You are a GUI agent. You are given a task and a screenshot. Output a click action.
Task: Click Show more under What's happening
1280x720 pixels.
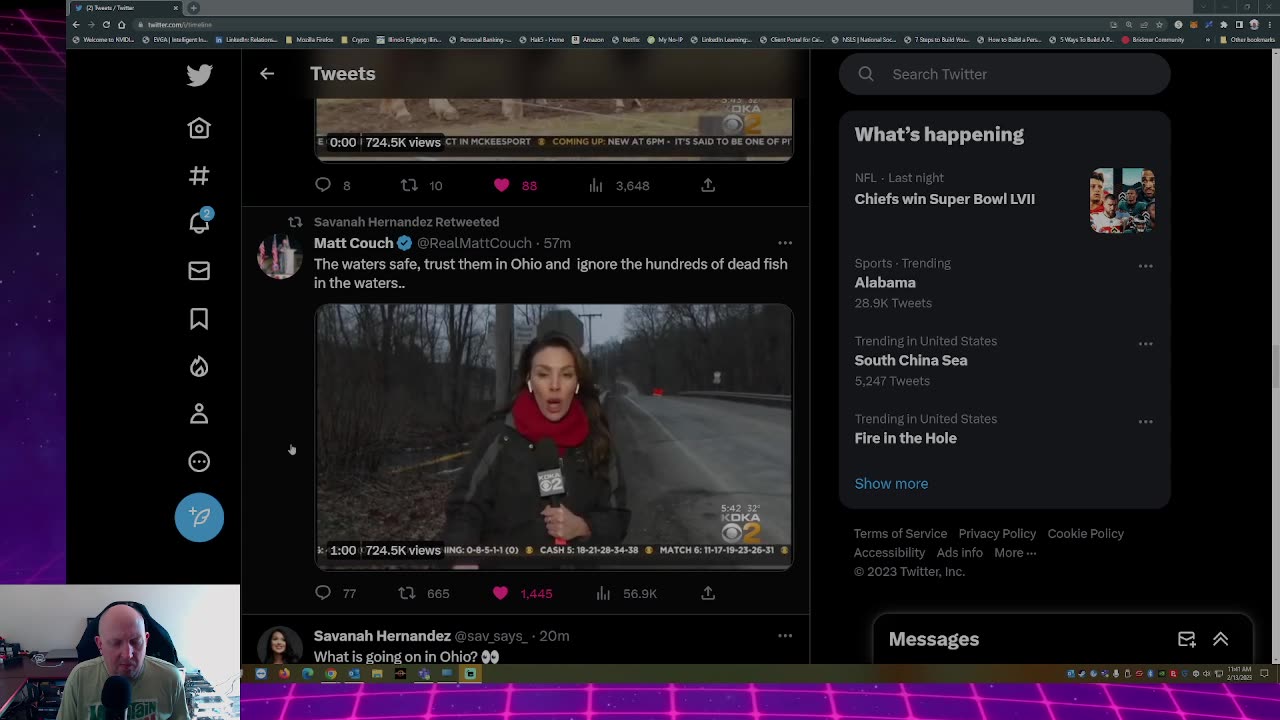891,484
